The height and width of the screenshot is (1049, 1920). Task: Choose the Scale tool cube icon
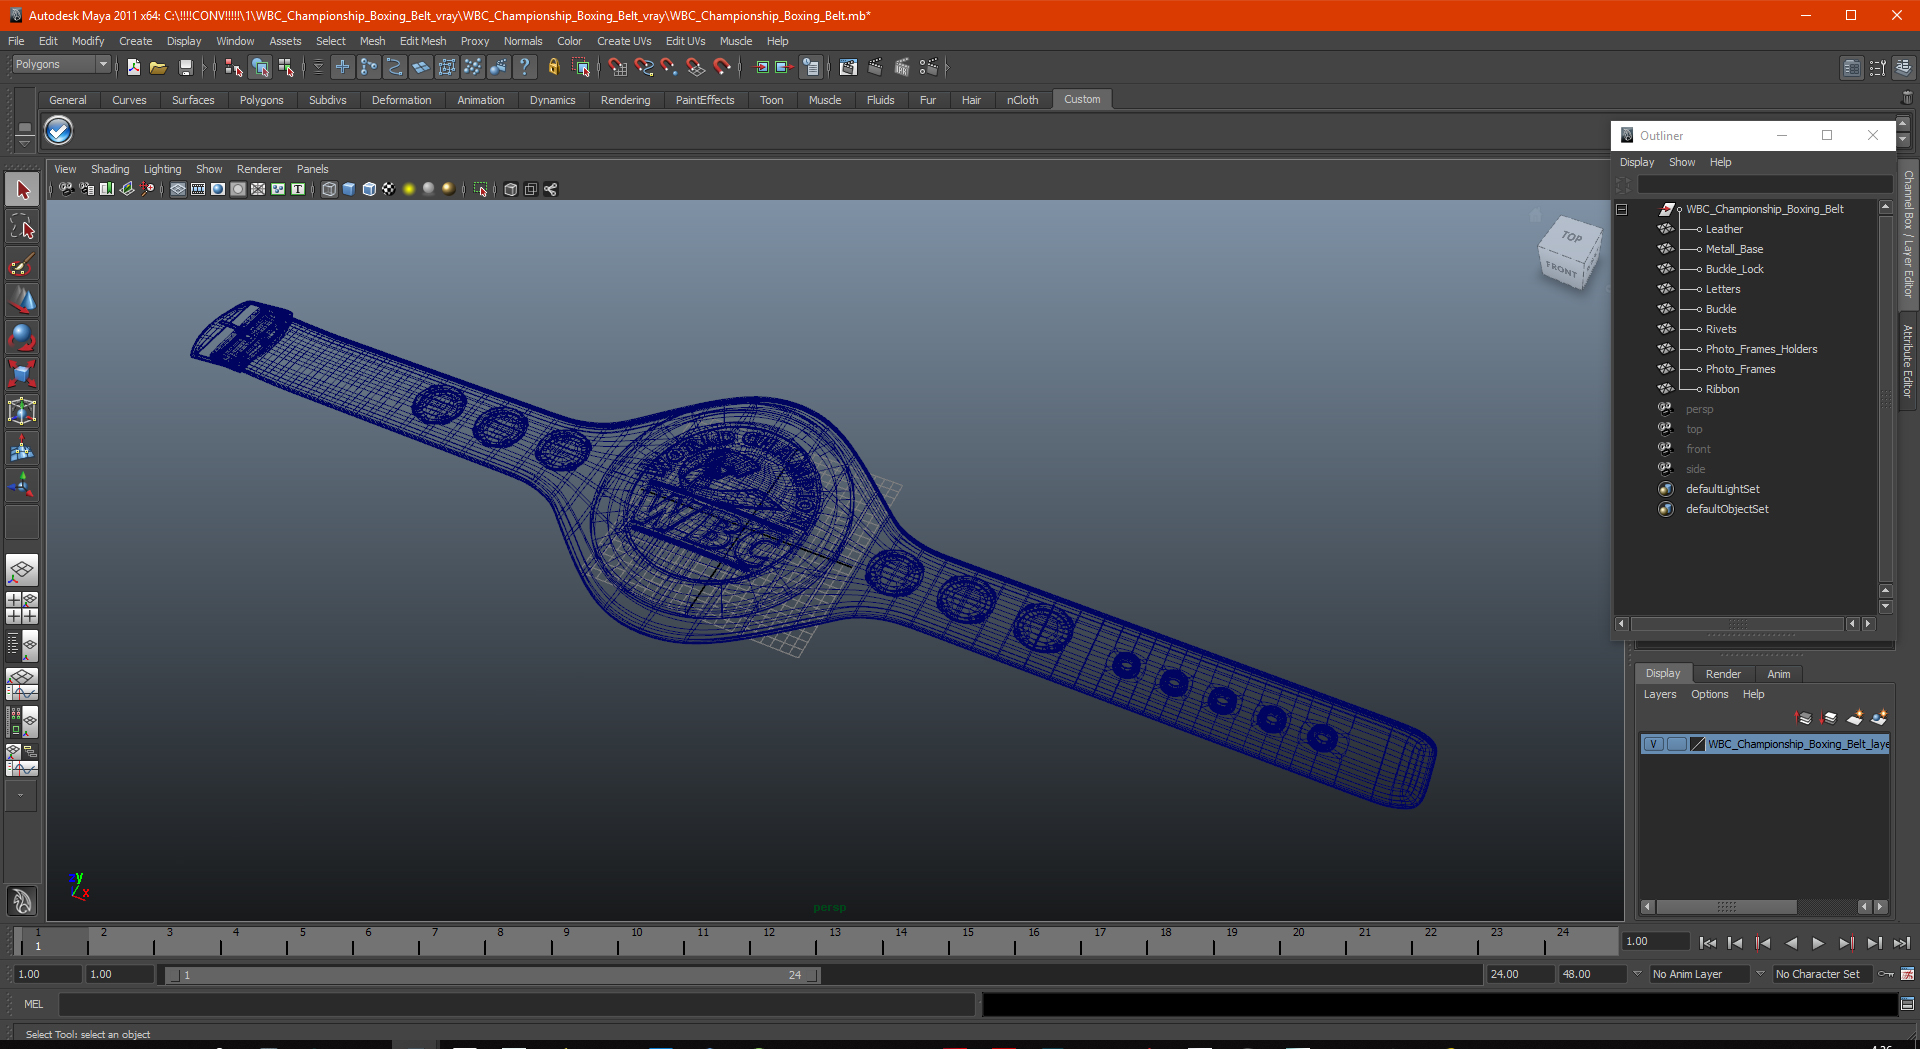(22, 375)
